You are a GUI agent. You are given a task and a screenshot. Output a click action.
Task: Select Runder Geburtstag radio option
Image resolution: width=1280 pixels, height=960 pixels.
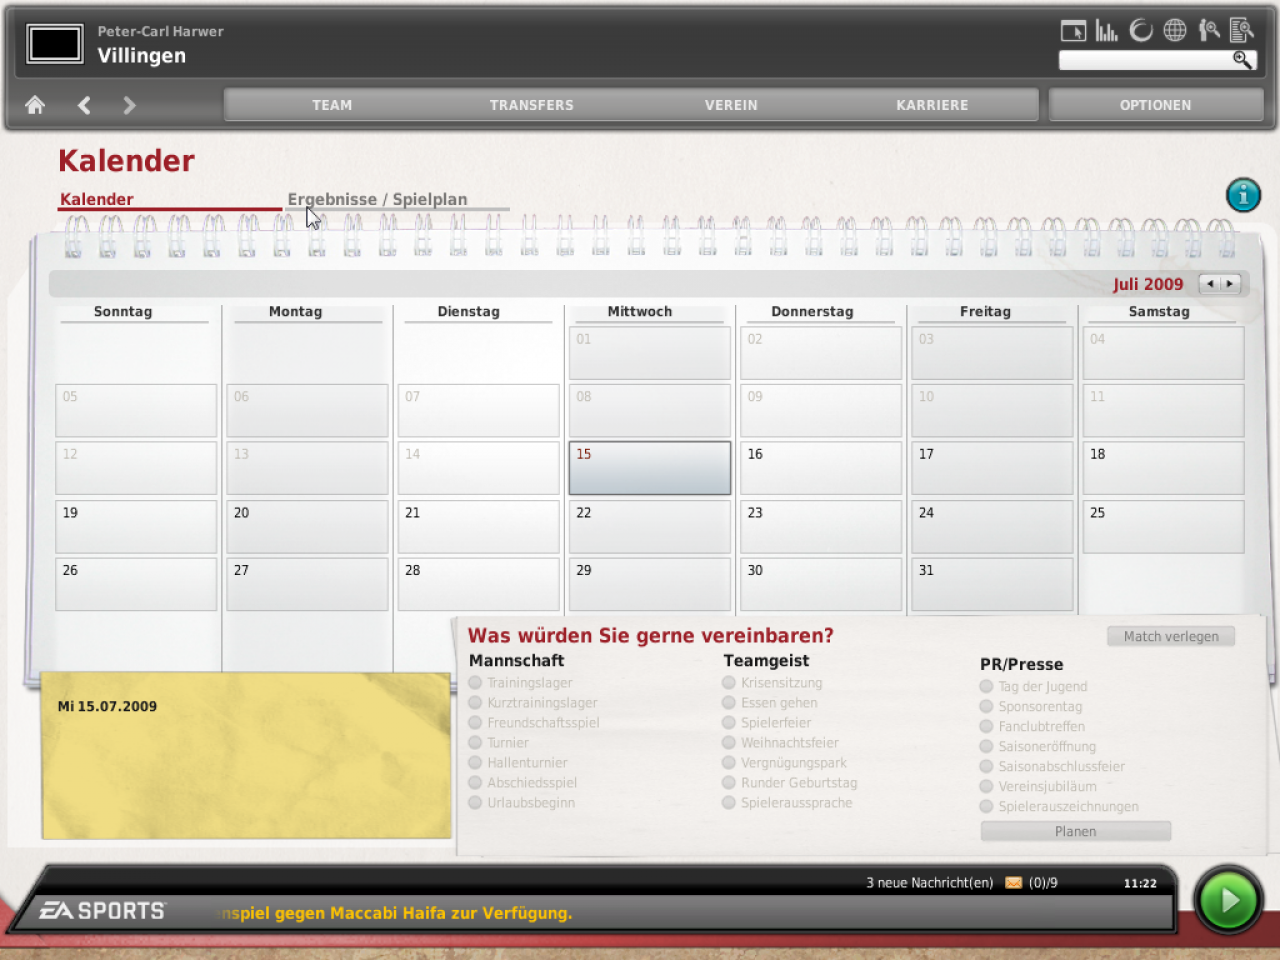(729, 783)
